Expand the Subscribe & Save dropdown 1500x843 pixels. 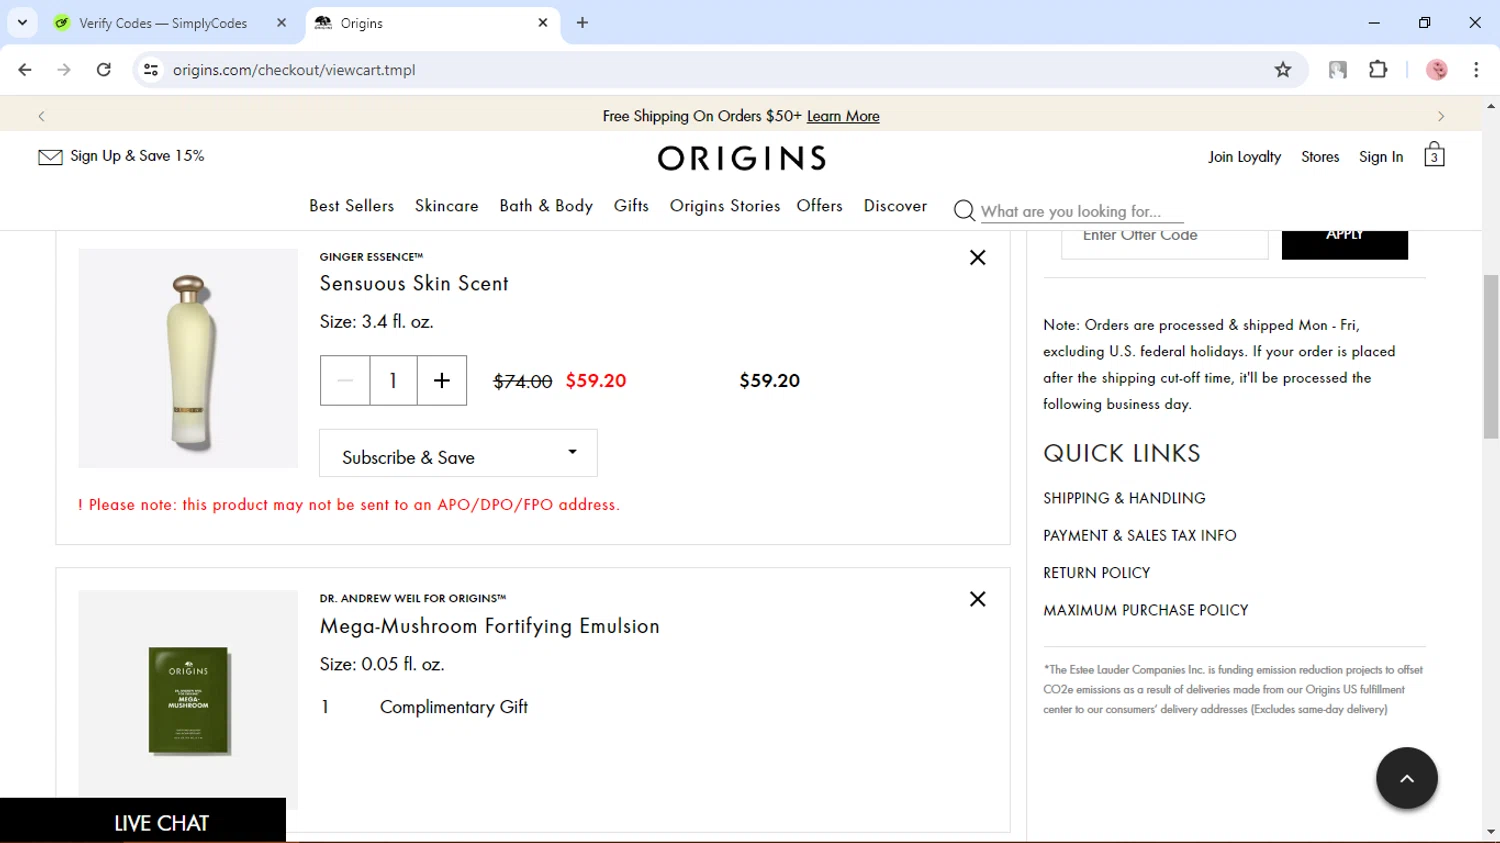click(x=458, y=453)
